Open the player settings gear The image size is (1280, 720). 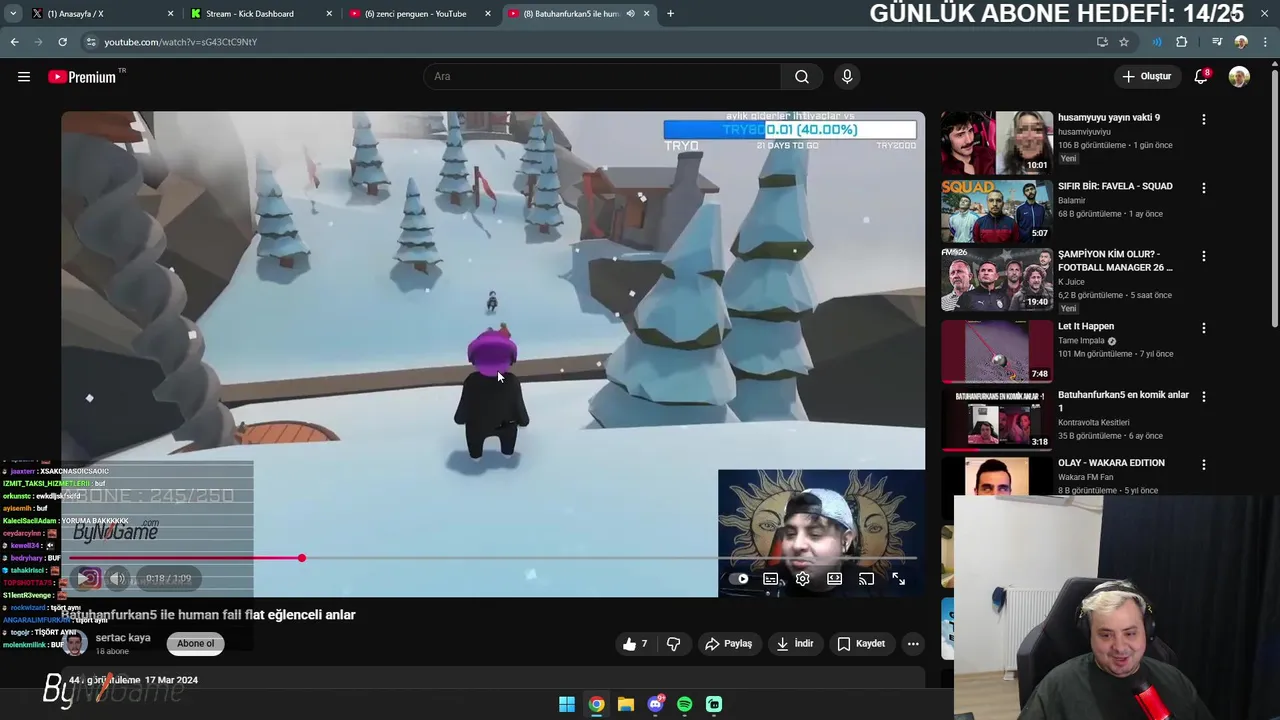(802, 579)
